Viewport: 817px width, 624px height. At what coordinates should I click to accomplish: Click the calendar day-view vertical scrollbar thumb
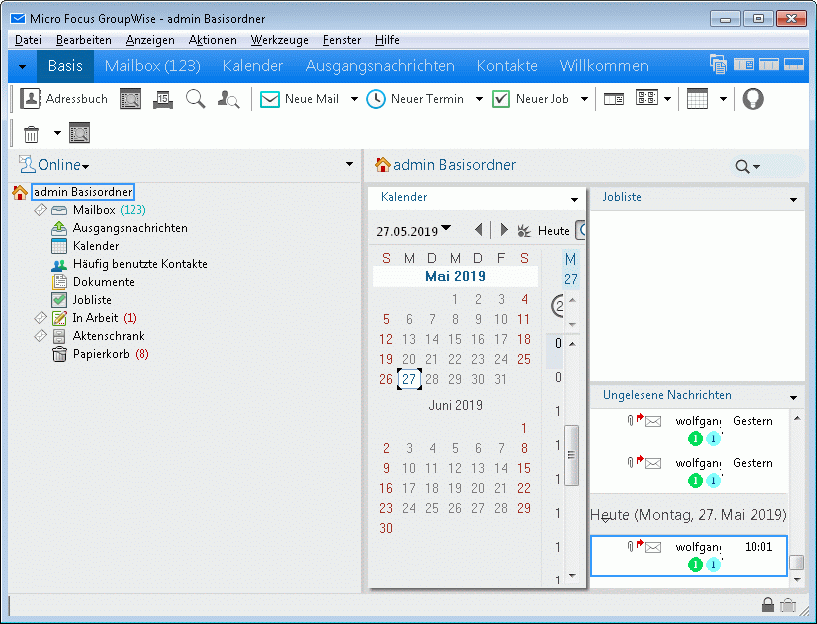[x=572, y=455]
